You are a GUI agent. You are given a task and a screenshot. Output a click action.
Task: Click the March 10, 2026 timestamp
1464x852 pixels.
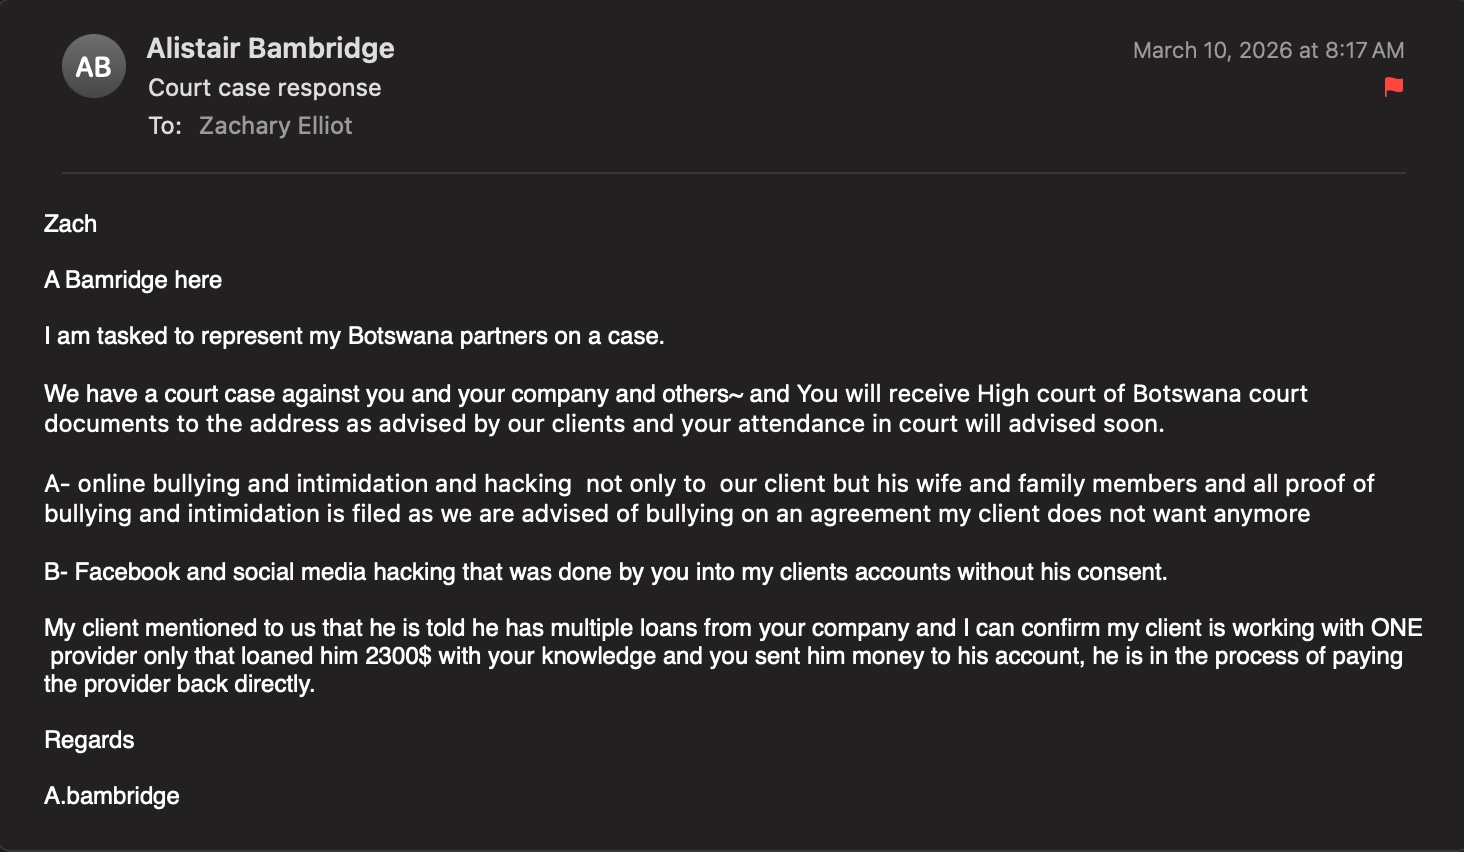tap(1268, 50)
